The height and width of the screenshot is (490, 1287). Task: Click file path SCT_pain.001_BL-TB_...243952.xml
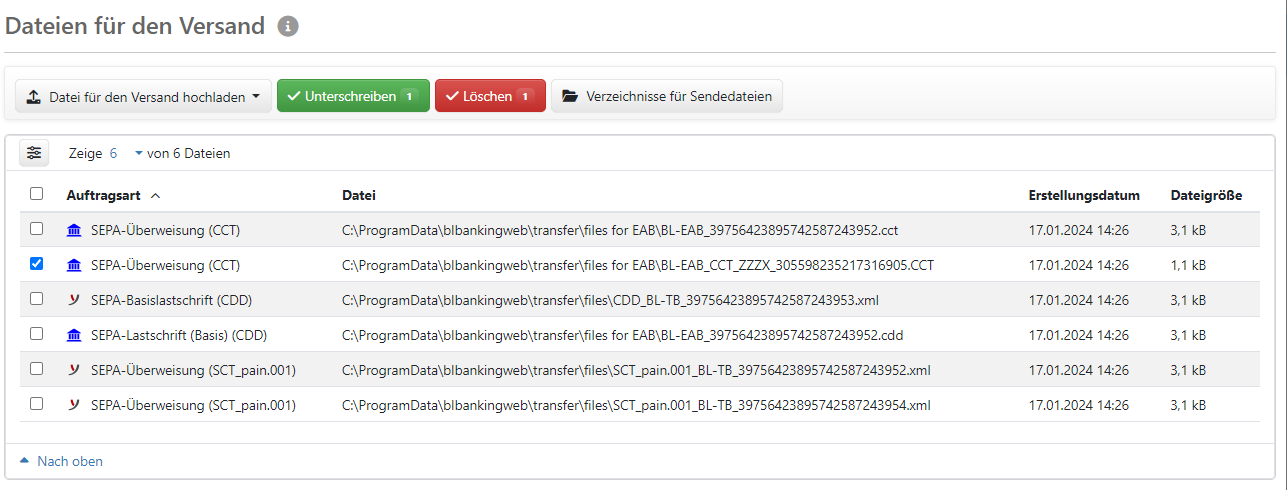tap(636, 370)
